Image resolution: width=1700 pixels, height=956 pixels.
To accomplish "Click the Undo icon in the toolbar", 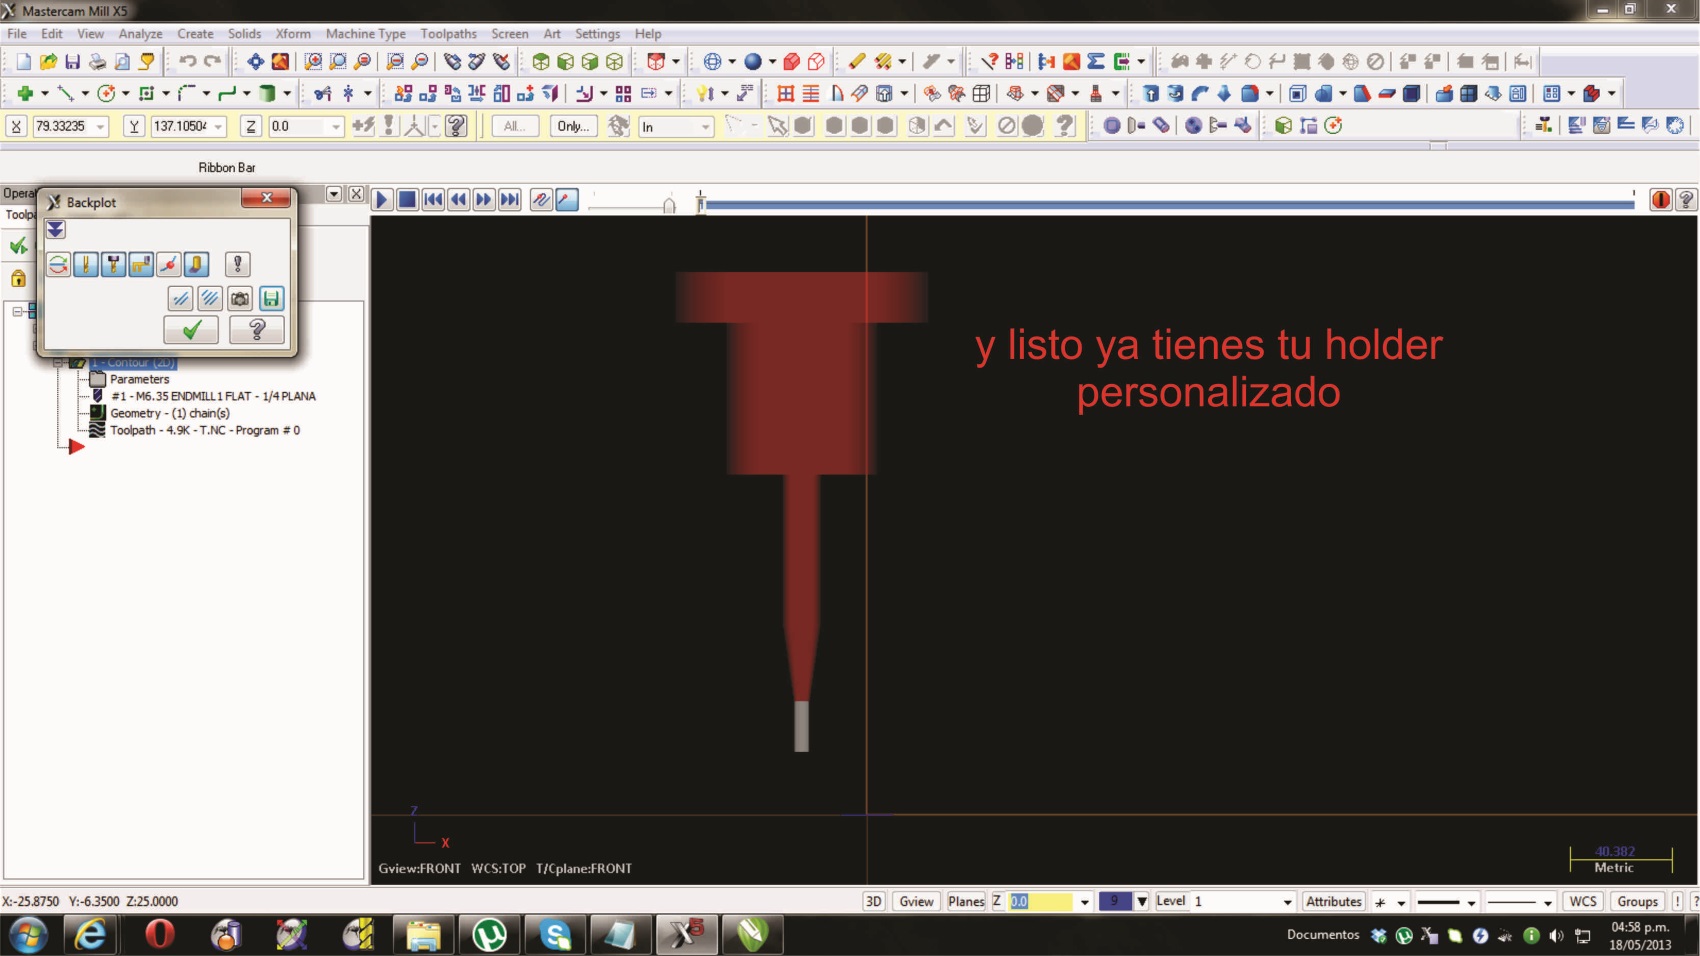I will coord(187,62).
